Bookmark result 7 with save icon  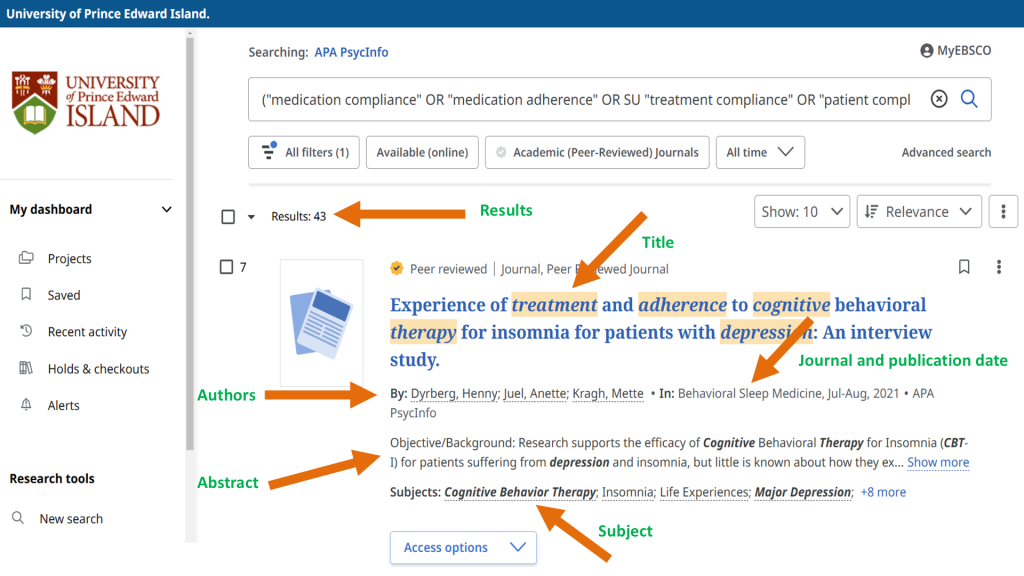tap(964, 267)
